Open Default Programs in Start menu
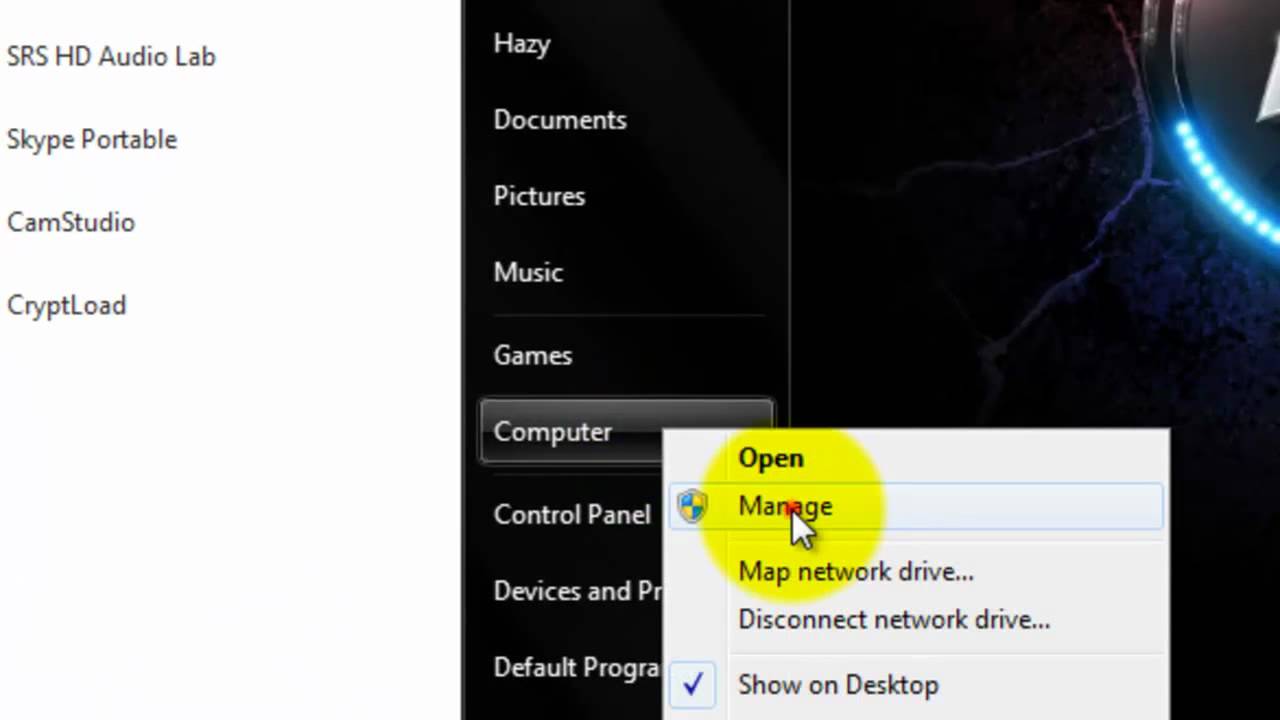Screen dimensions: 1280x720 pos(577,667)
